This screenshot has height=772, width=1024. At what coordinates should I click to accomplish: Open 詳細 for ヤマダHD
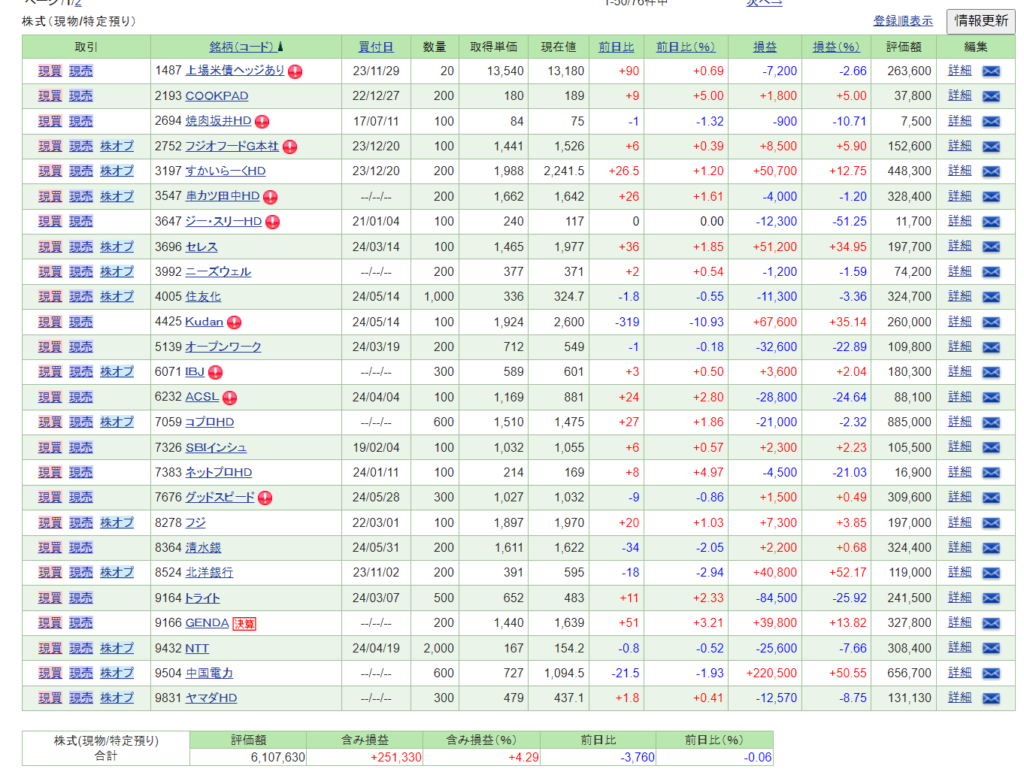959,698
